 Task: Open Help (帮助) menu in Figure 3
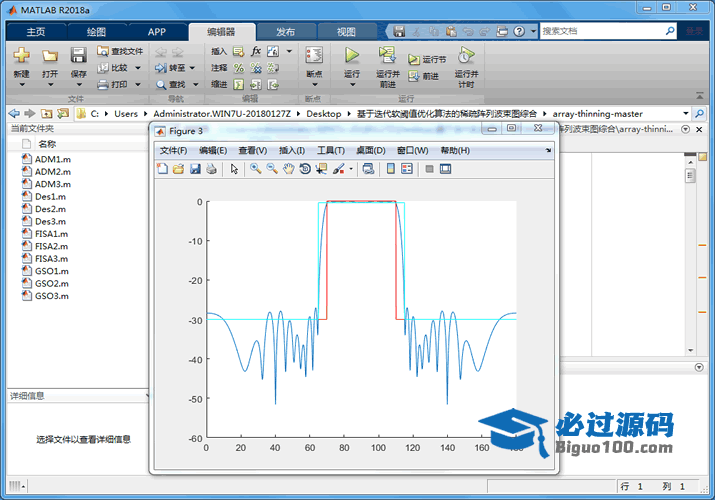pos(455,150)
